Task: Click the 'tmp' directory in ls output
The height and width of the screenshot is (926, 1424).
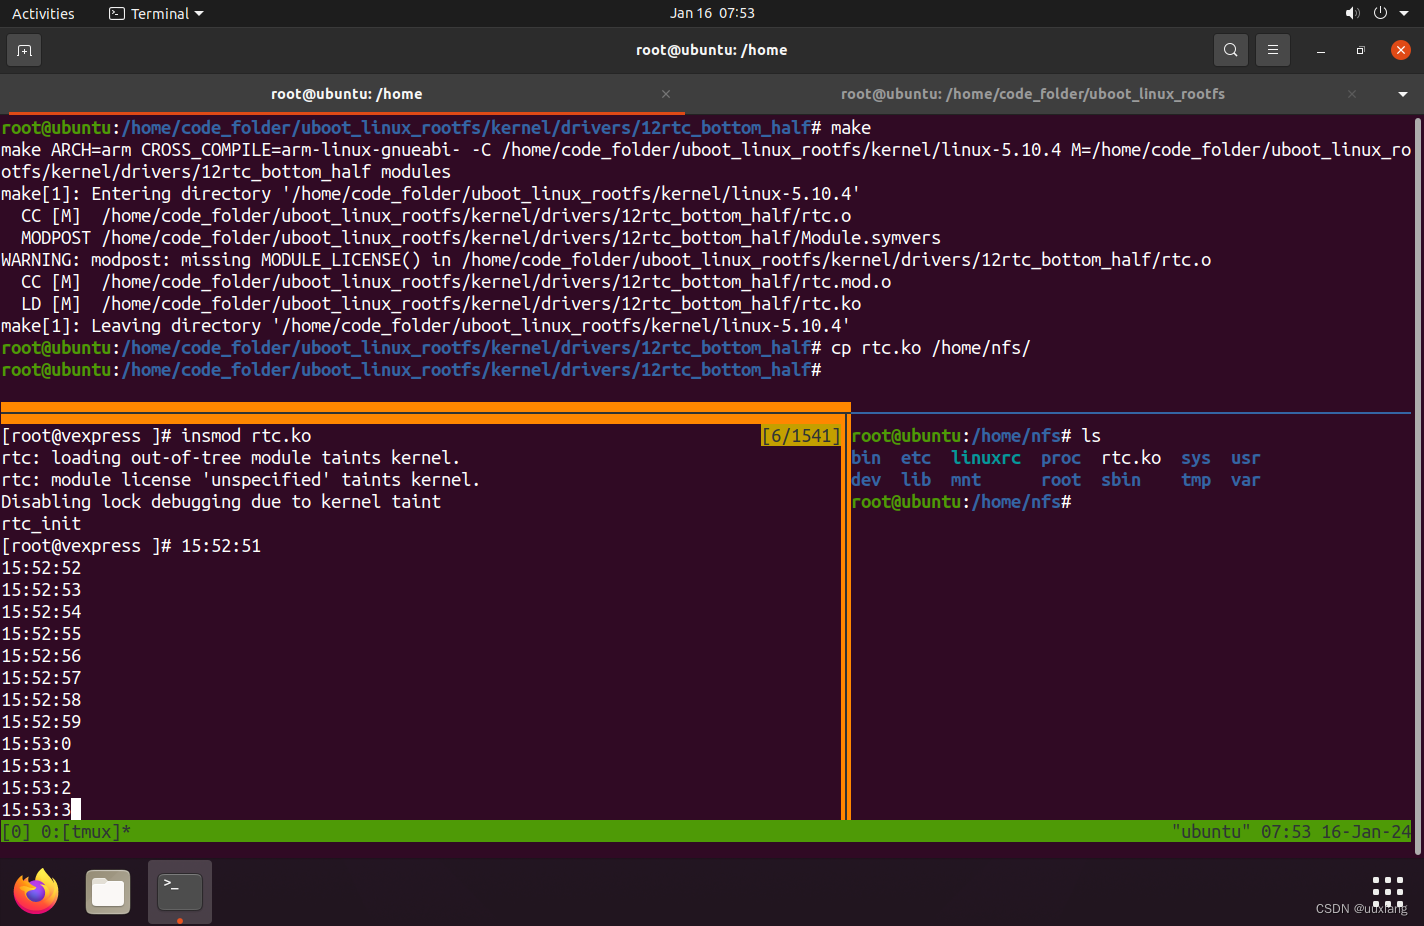Action: [1196, 480]
